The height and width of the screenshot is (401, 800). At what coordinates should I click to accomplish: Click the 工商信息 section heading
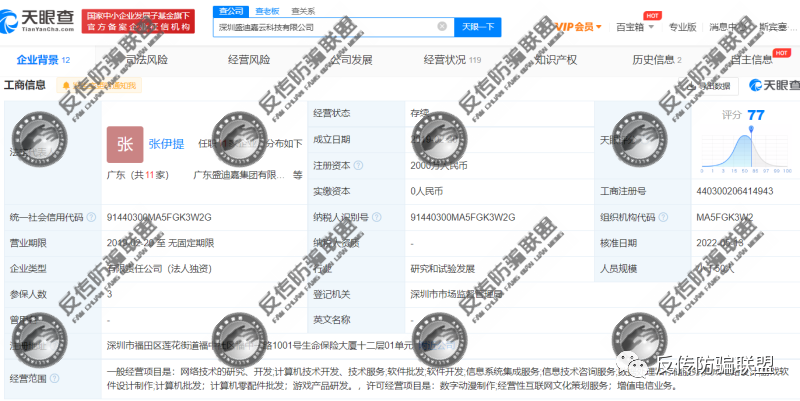tap(24, 85)
